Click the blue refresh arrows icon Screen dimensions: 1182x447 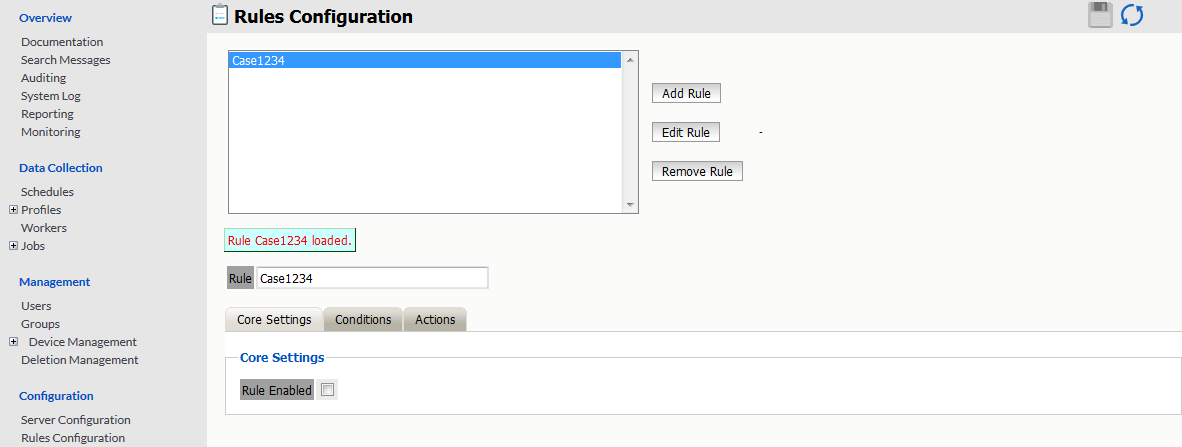[1132, 15]
